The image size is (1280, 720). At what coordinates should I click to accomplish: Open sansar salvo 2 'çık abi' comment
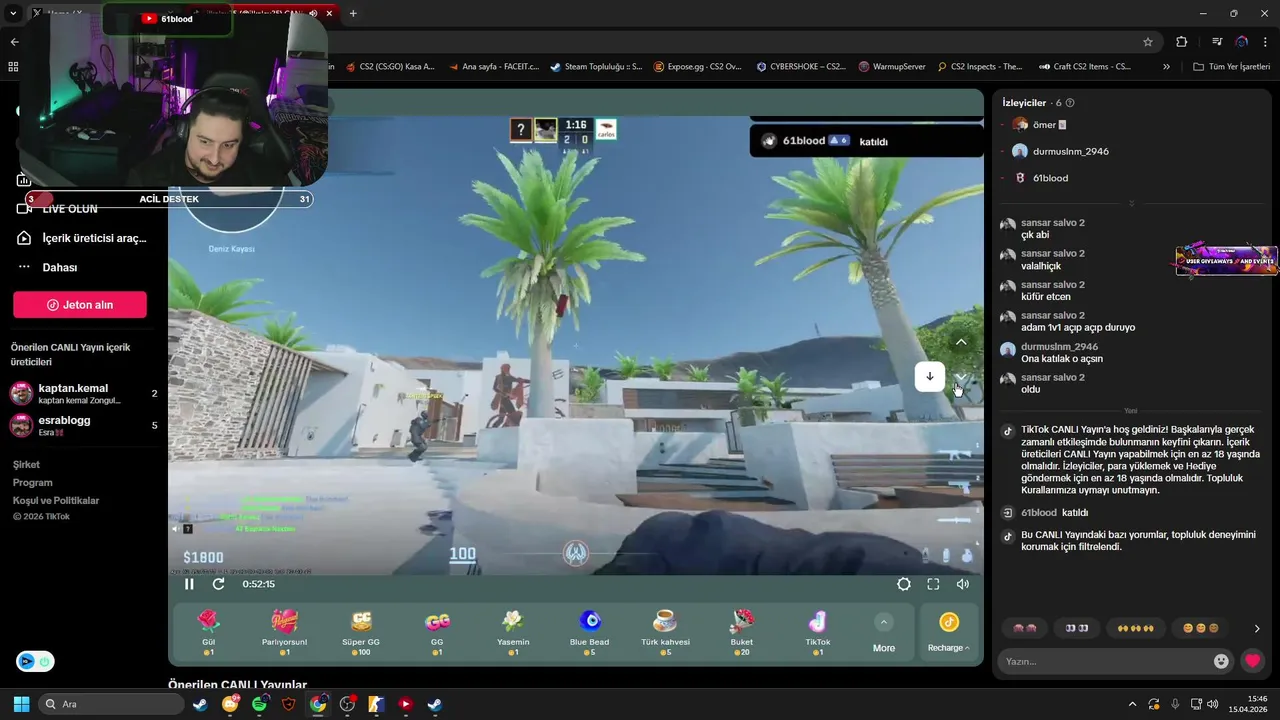click(x=1052, y=229)
